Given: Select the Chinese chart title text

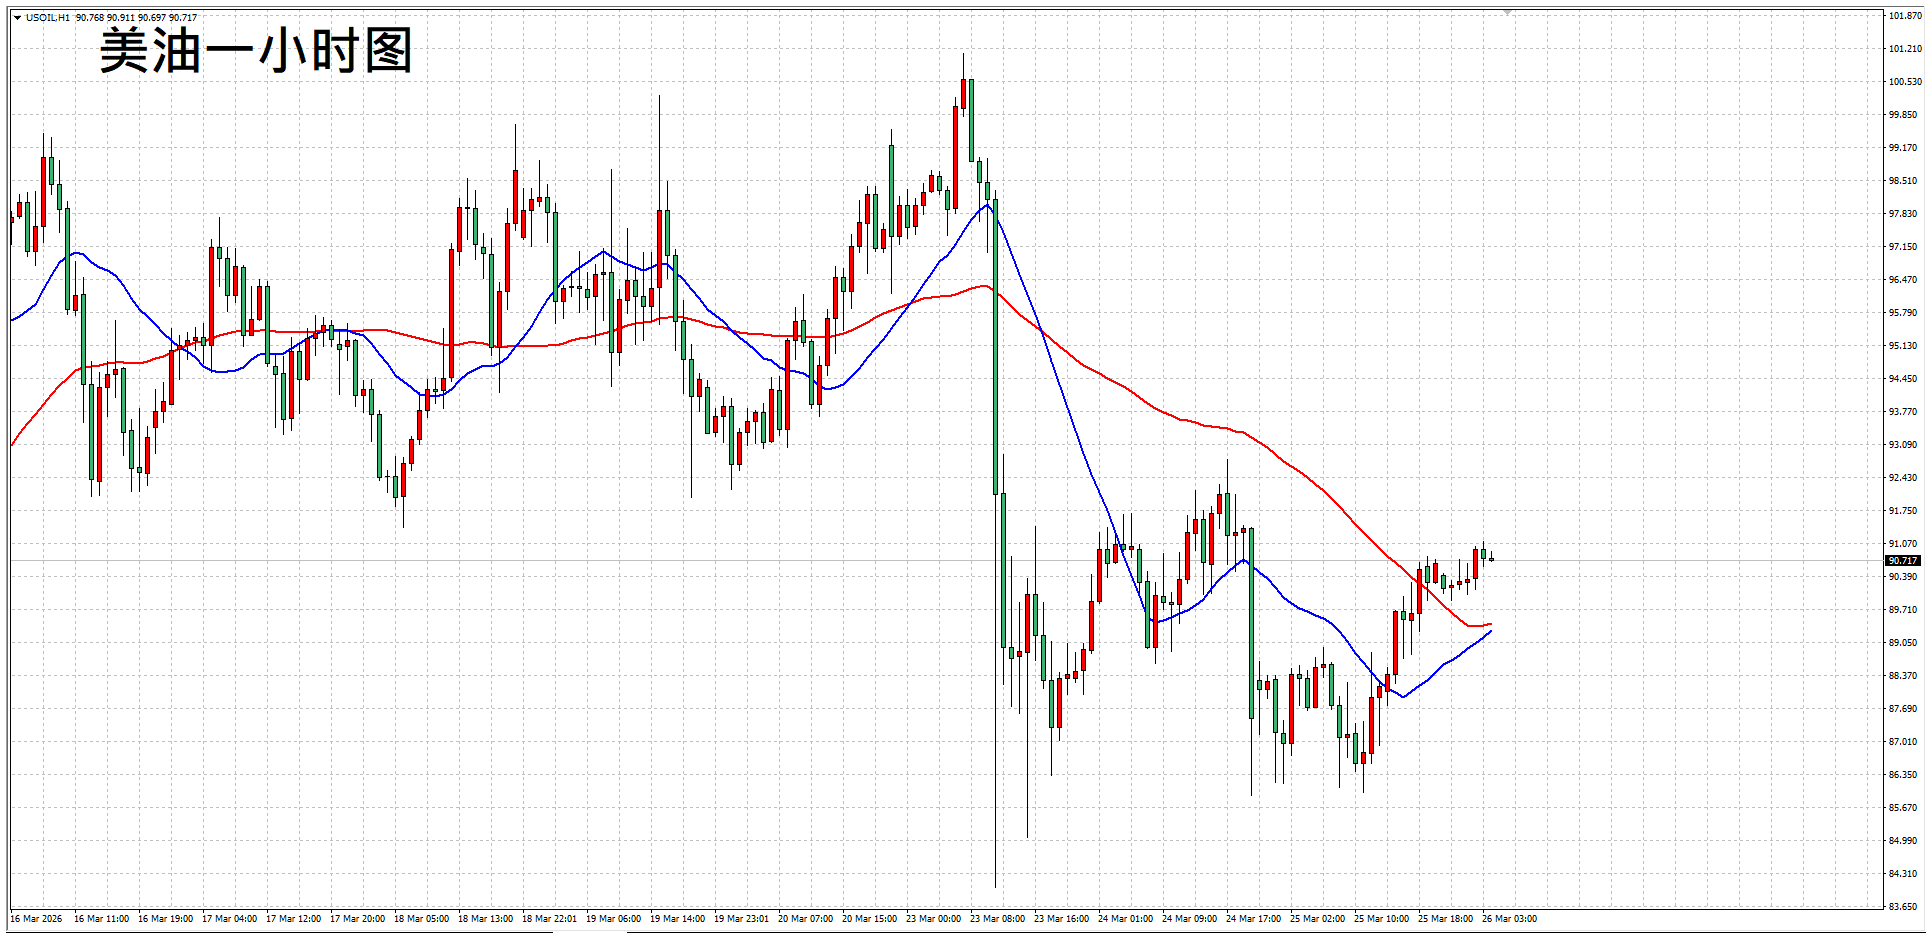Looking at the screenshot, I should click(x=256, y=50).
